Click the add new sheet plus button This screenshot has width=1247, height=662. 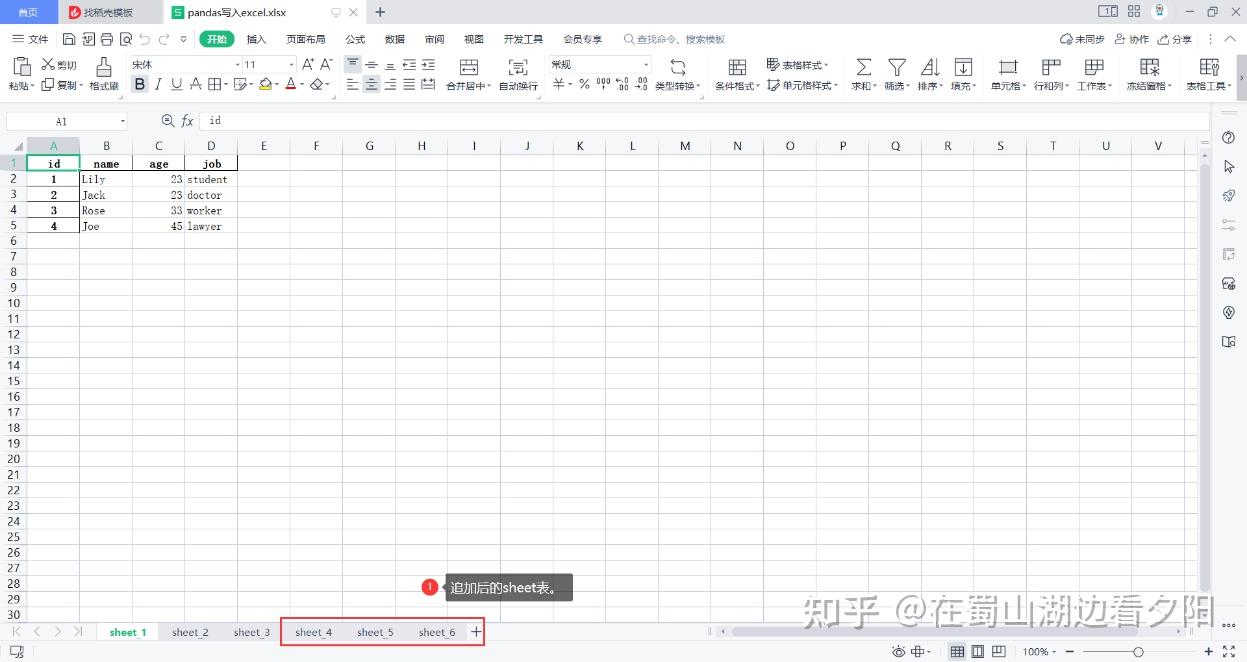click(476, 632)
